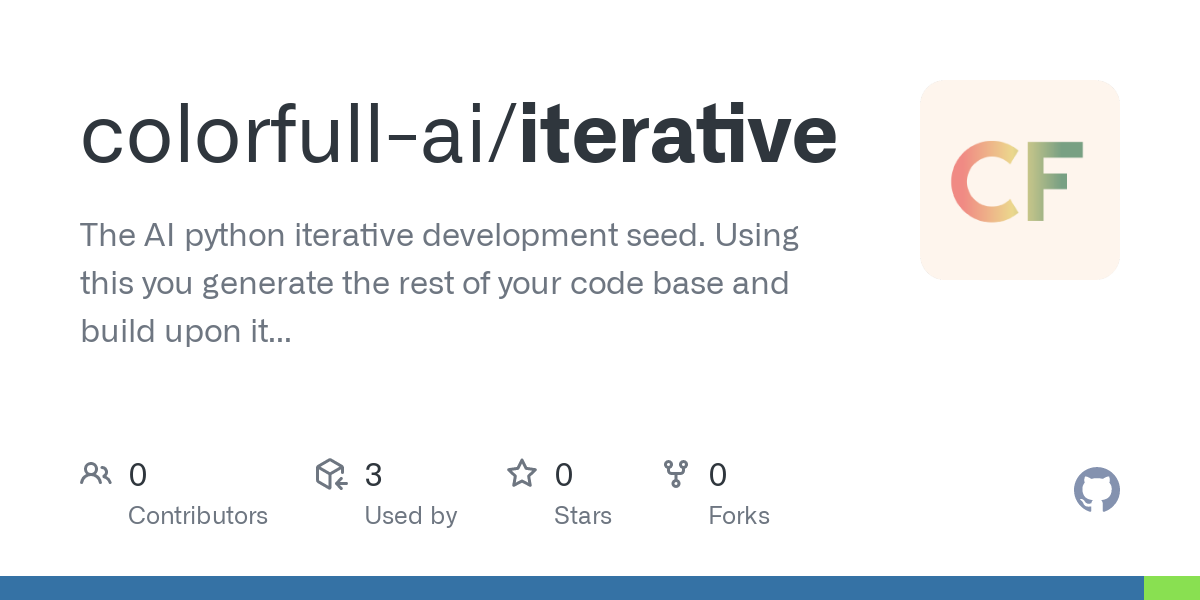Select the Contributors label

[x=198, y=516]
